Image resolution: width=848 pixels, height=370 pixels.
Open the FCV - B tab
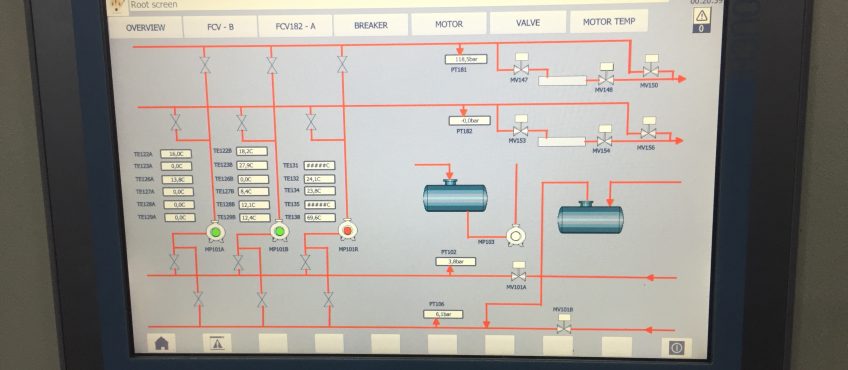[220, 27]
